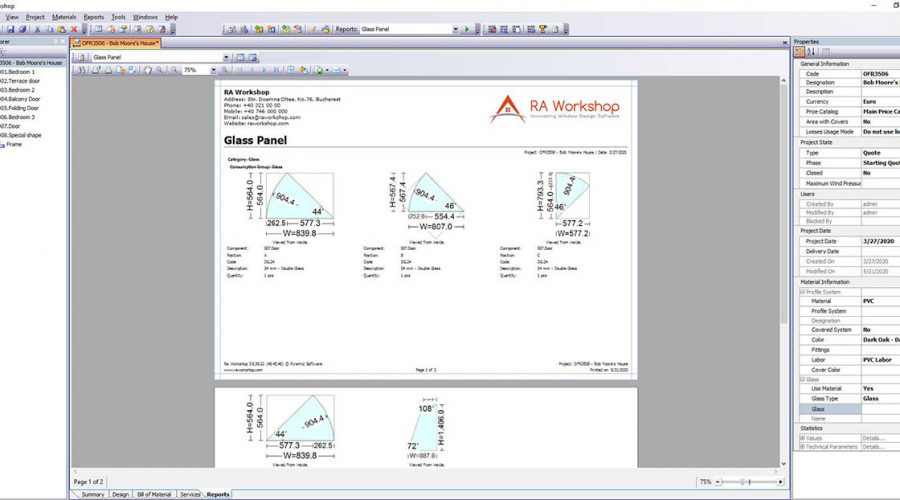Viewport: 900px width, 500px height.
Task: Select 04.Balcony Door in the explorer tree
Action: (20, 99)
